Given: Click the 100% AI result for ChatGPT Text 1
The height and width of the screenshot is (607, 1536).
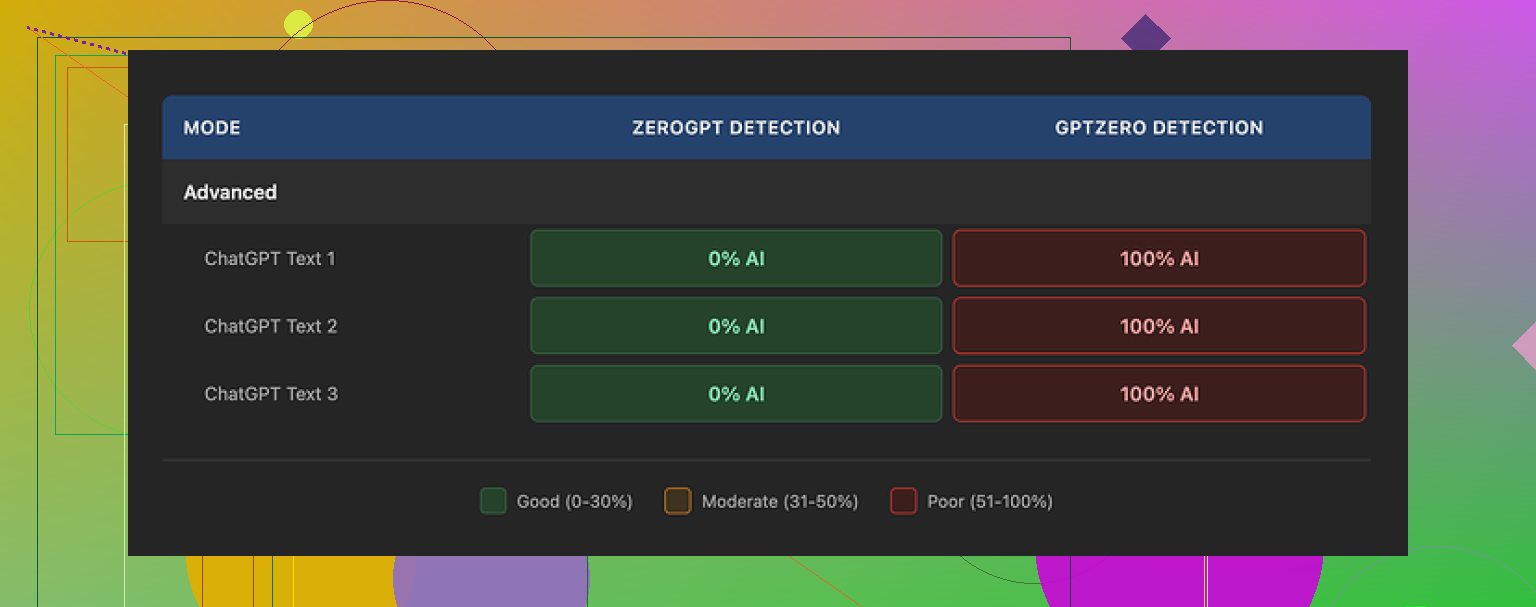Looking at the screenshot, I should (1159, 258).
